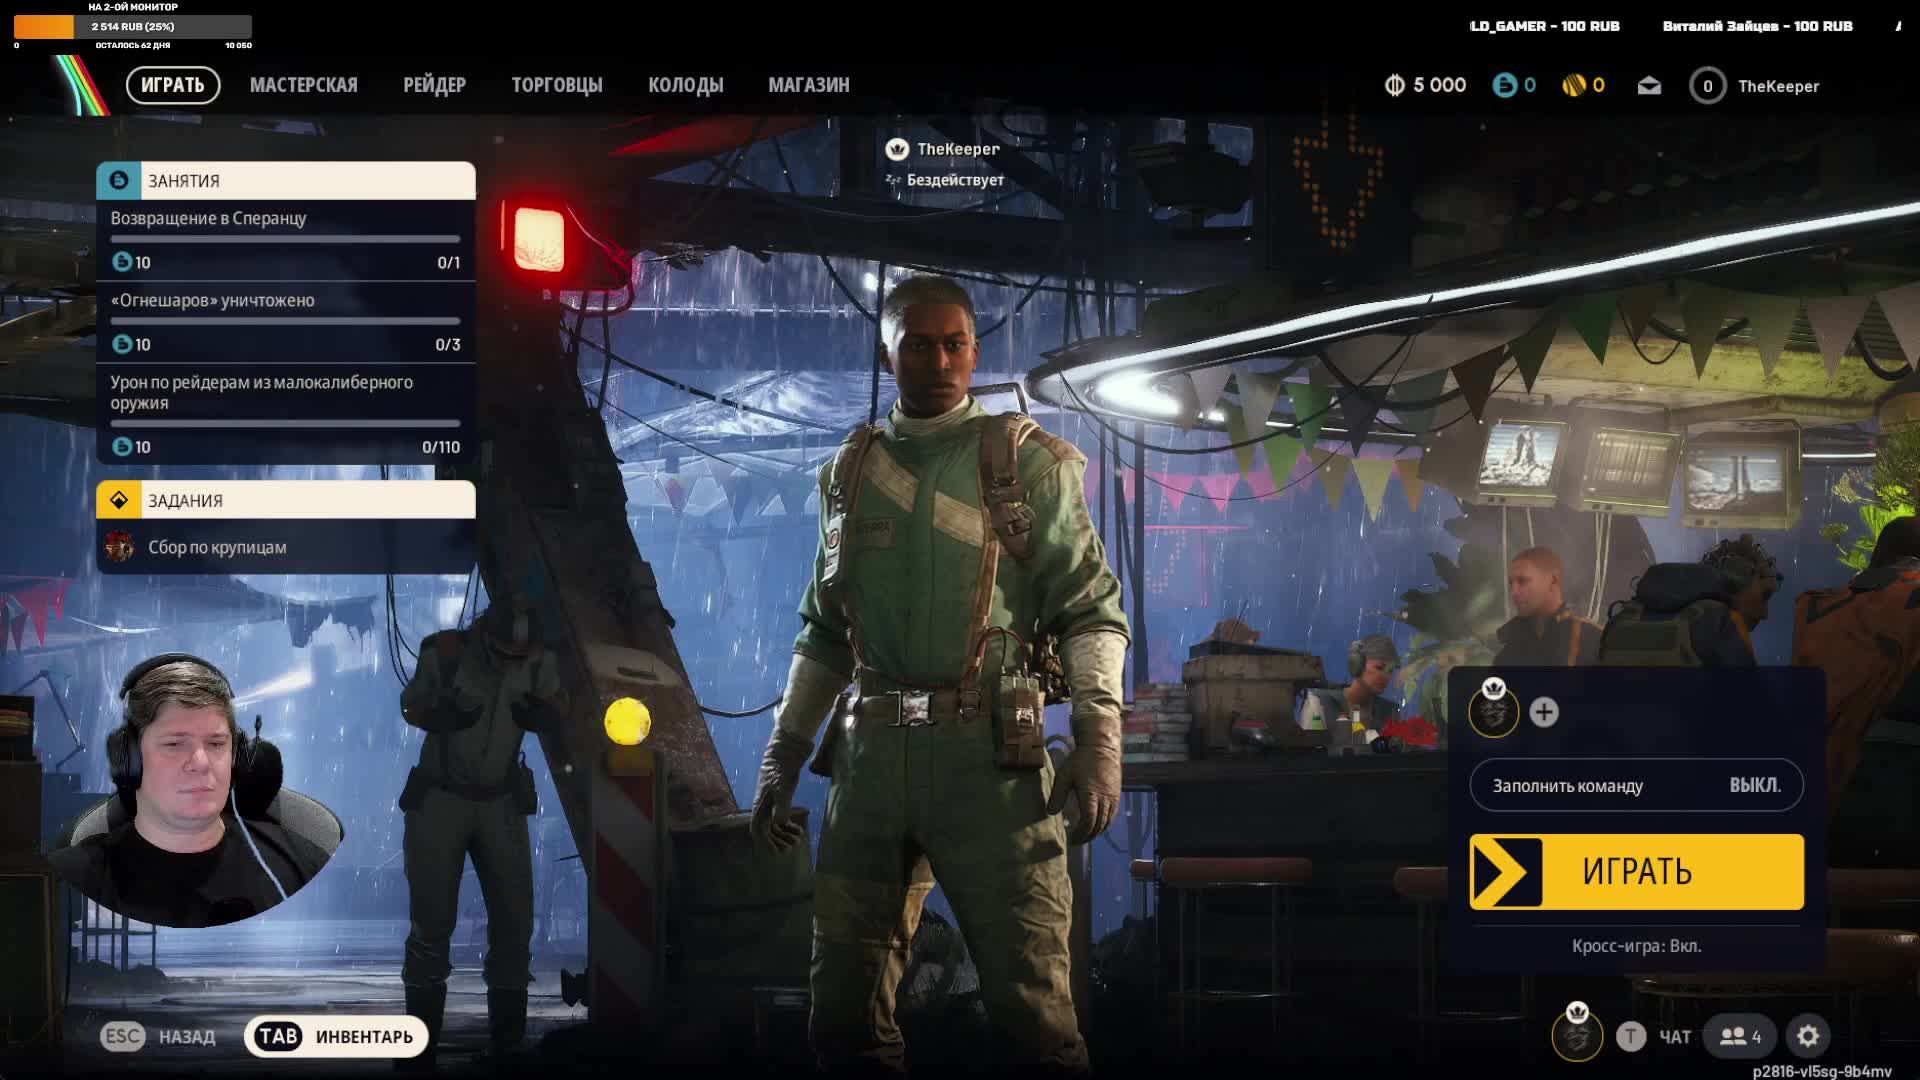Toggle Кросс-игра setting
Image resolution: width=1920 pixels, height=1080 pixels.
point(1636,946)
